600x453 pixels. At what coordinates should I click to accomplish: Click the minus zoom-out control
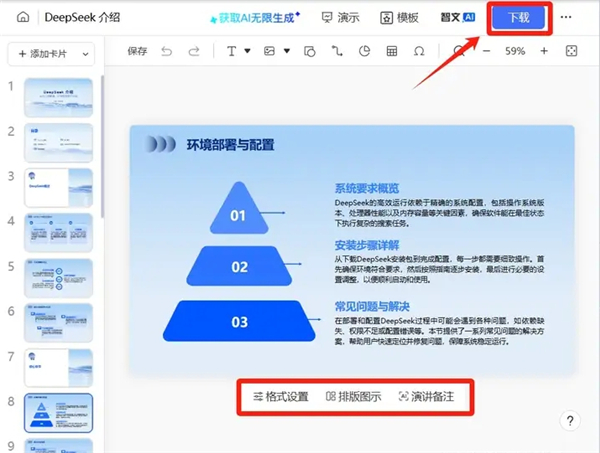coord(487,51)
